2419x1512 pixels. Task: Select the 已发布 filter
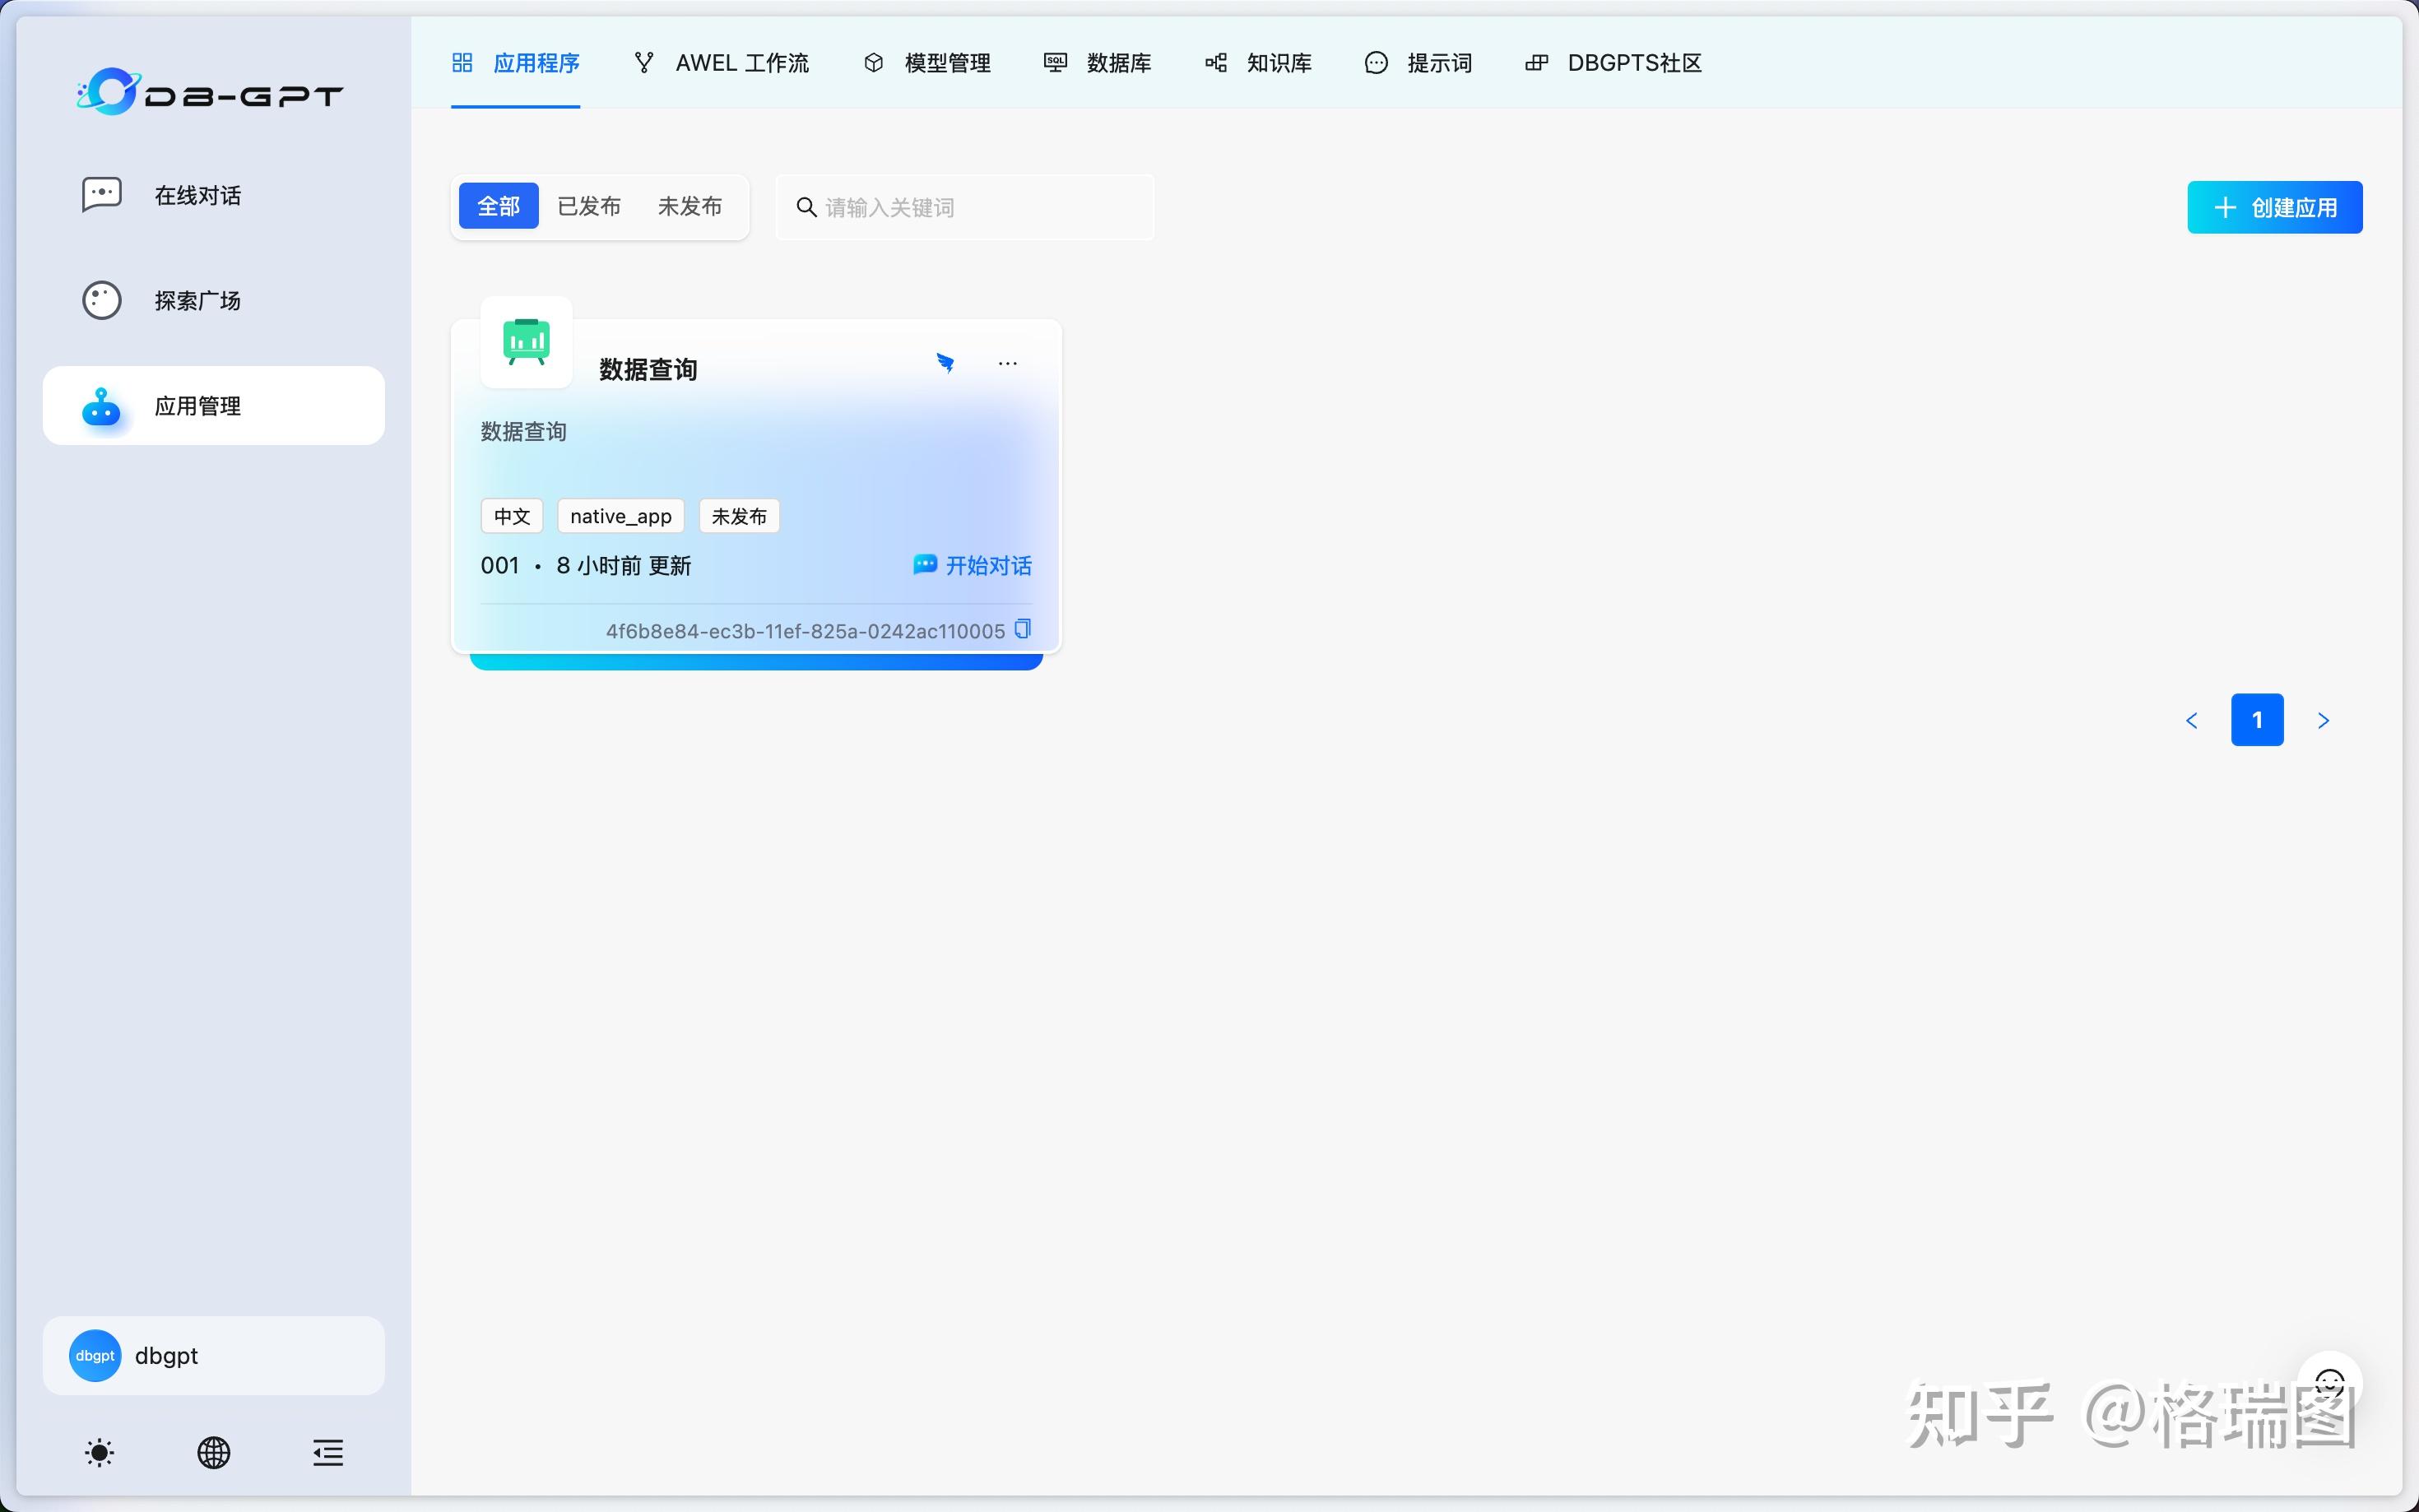589,206
